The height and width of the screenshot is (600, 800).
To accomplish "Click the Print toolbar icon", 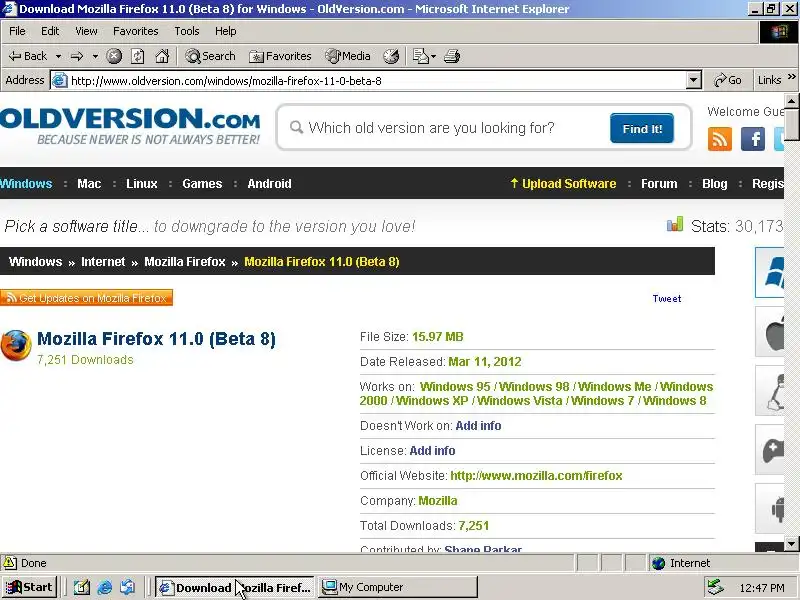I will coord(452,56).
